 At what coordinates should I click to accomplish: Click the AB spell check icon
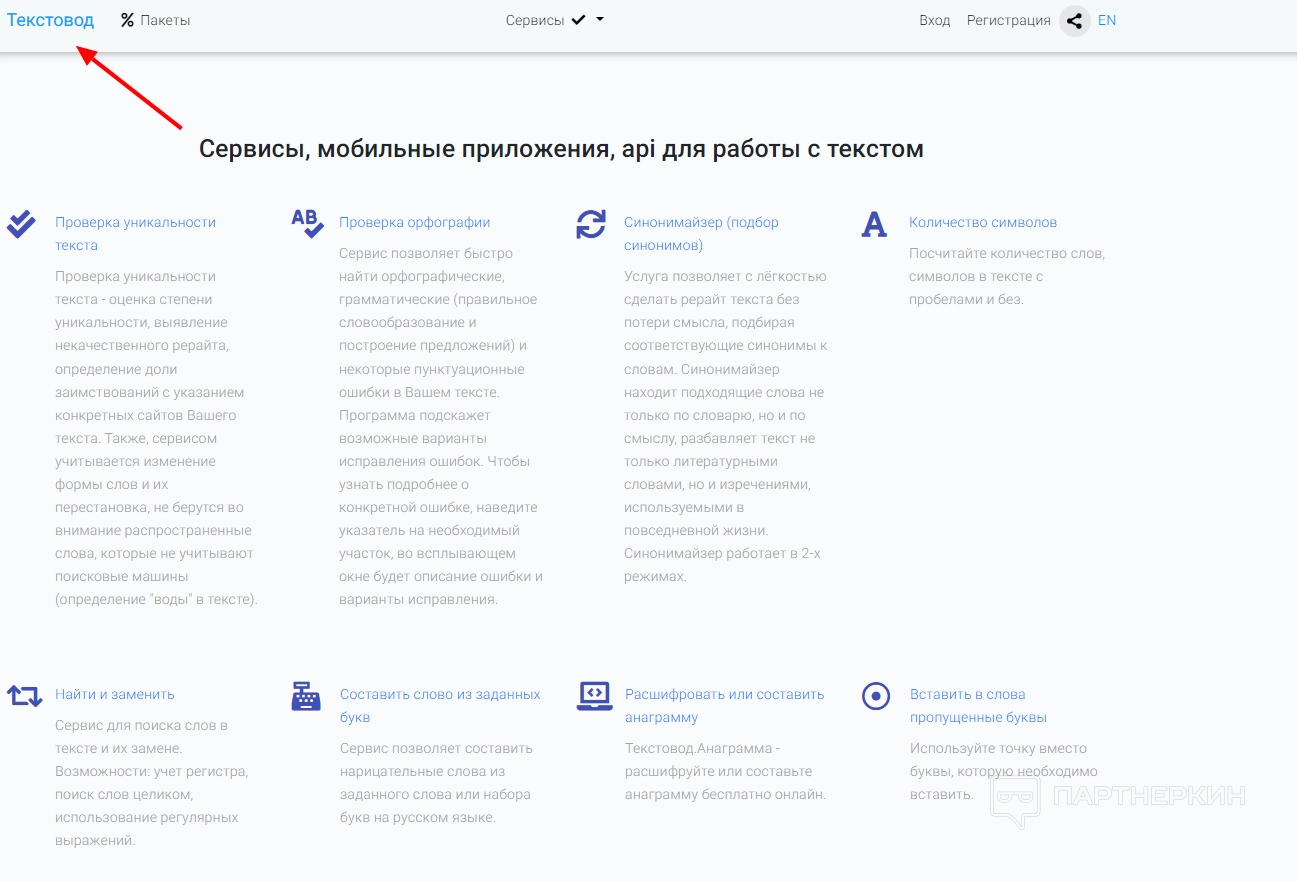[307, 223]
